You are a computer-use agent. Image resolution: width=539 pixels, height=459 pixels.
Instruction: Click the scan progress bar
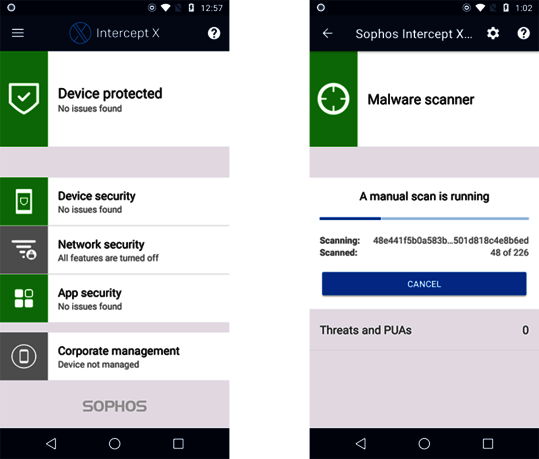click(424, 218)
